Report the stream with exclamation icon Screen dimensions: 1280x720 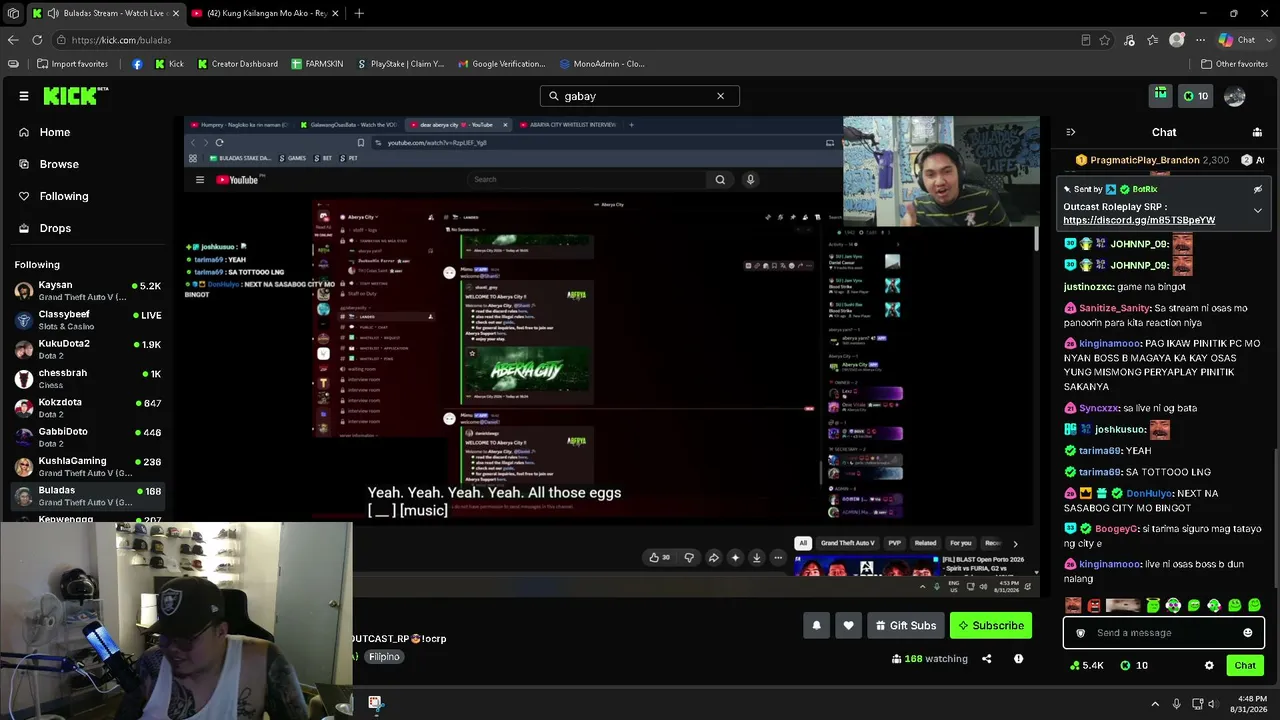coord(1018,659)
